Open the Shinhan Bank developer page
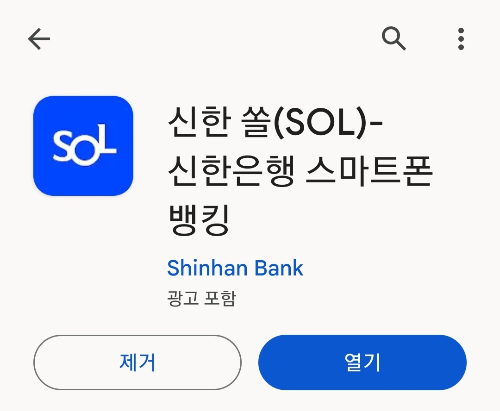 [235, 268]
